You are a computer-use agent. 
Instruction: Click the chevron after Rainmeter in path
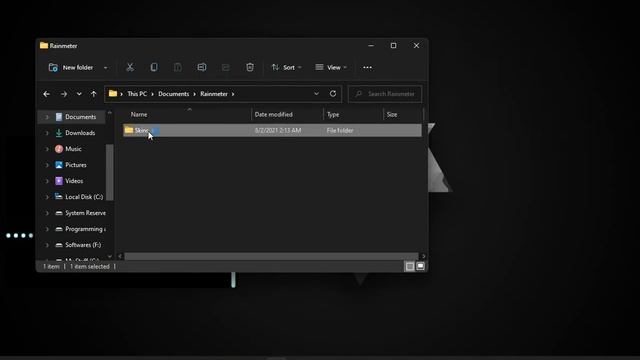coord(233,94)
